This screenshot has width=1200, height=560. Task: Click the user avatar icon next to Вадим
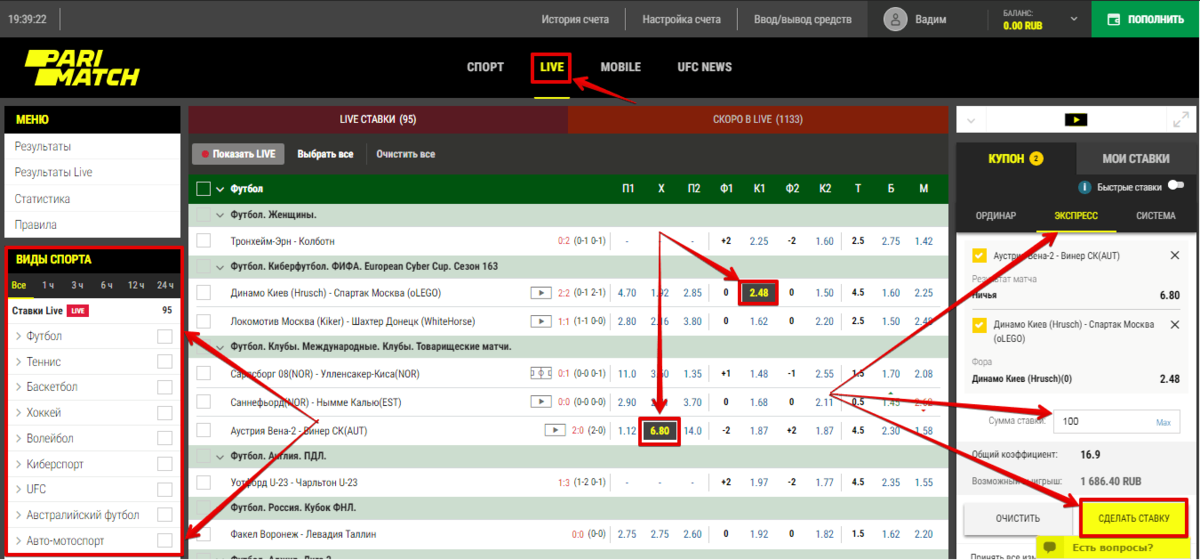point(896,19)
